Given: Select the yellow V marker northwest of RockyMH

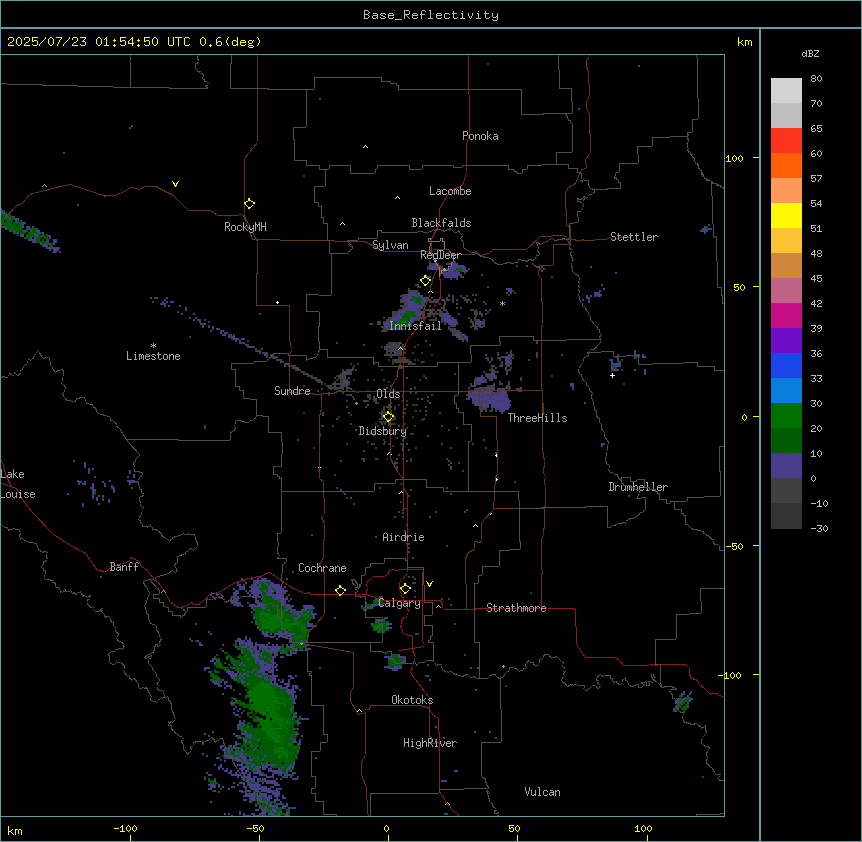Looking at the screenshot, I should point(175,184).
